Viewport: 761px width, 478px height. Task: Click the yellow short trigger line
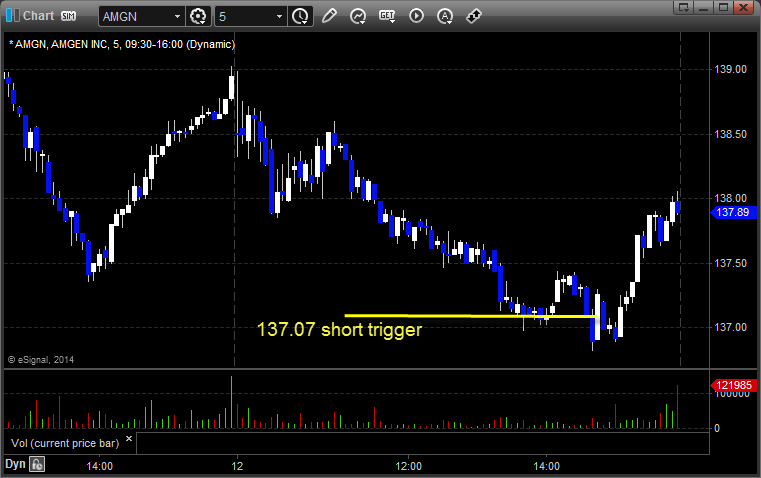(x=471, y=316)
